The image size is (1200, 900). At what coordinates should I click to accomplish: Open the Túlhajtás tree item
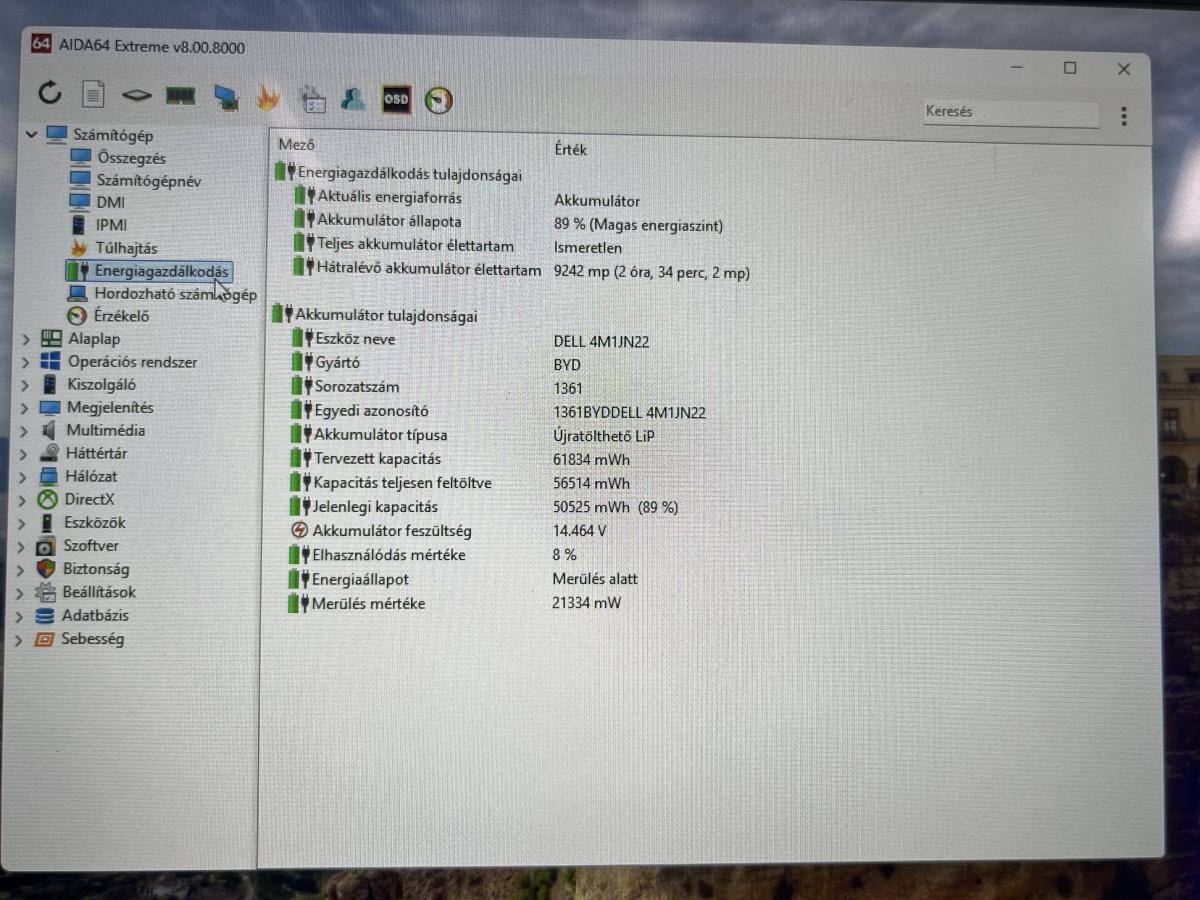(126, 248)
